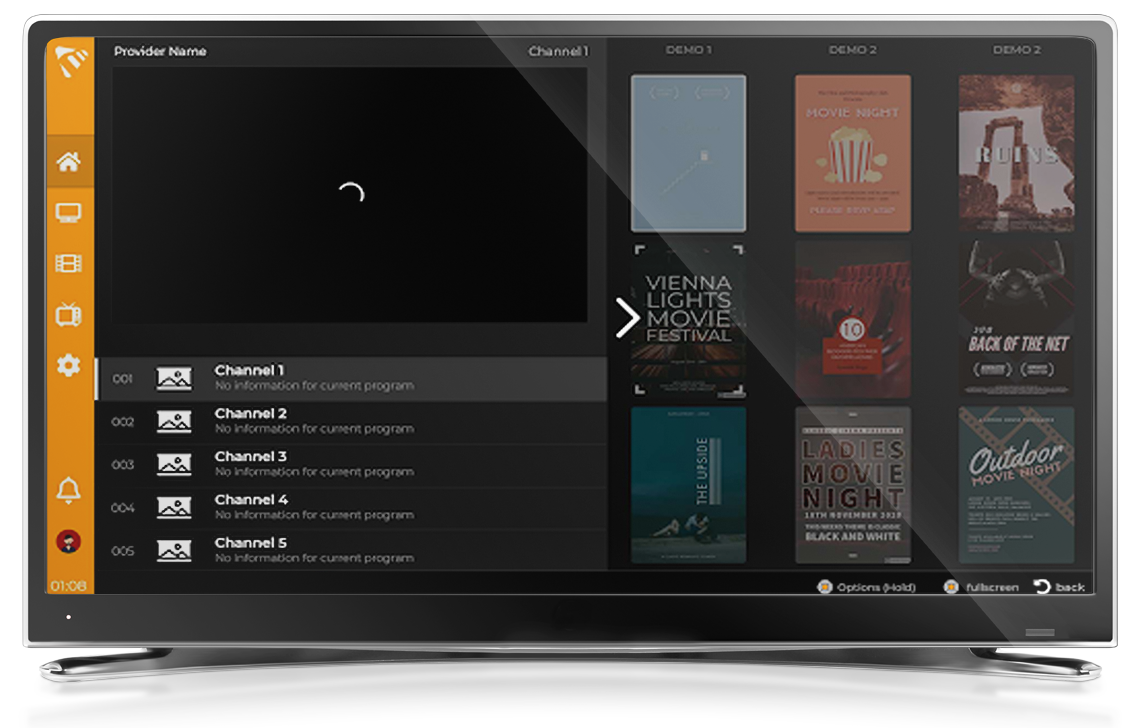Open the settings gear icon
This screenshot has height=728, width=1128.
click(x=68, y=365)
